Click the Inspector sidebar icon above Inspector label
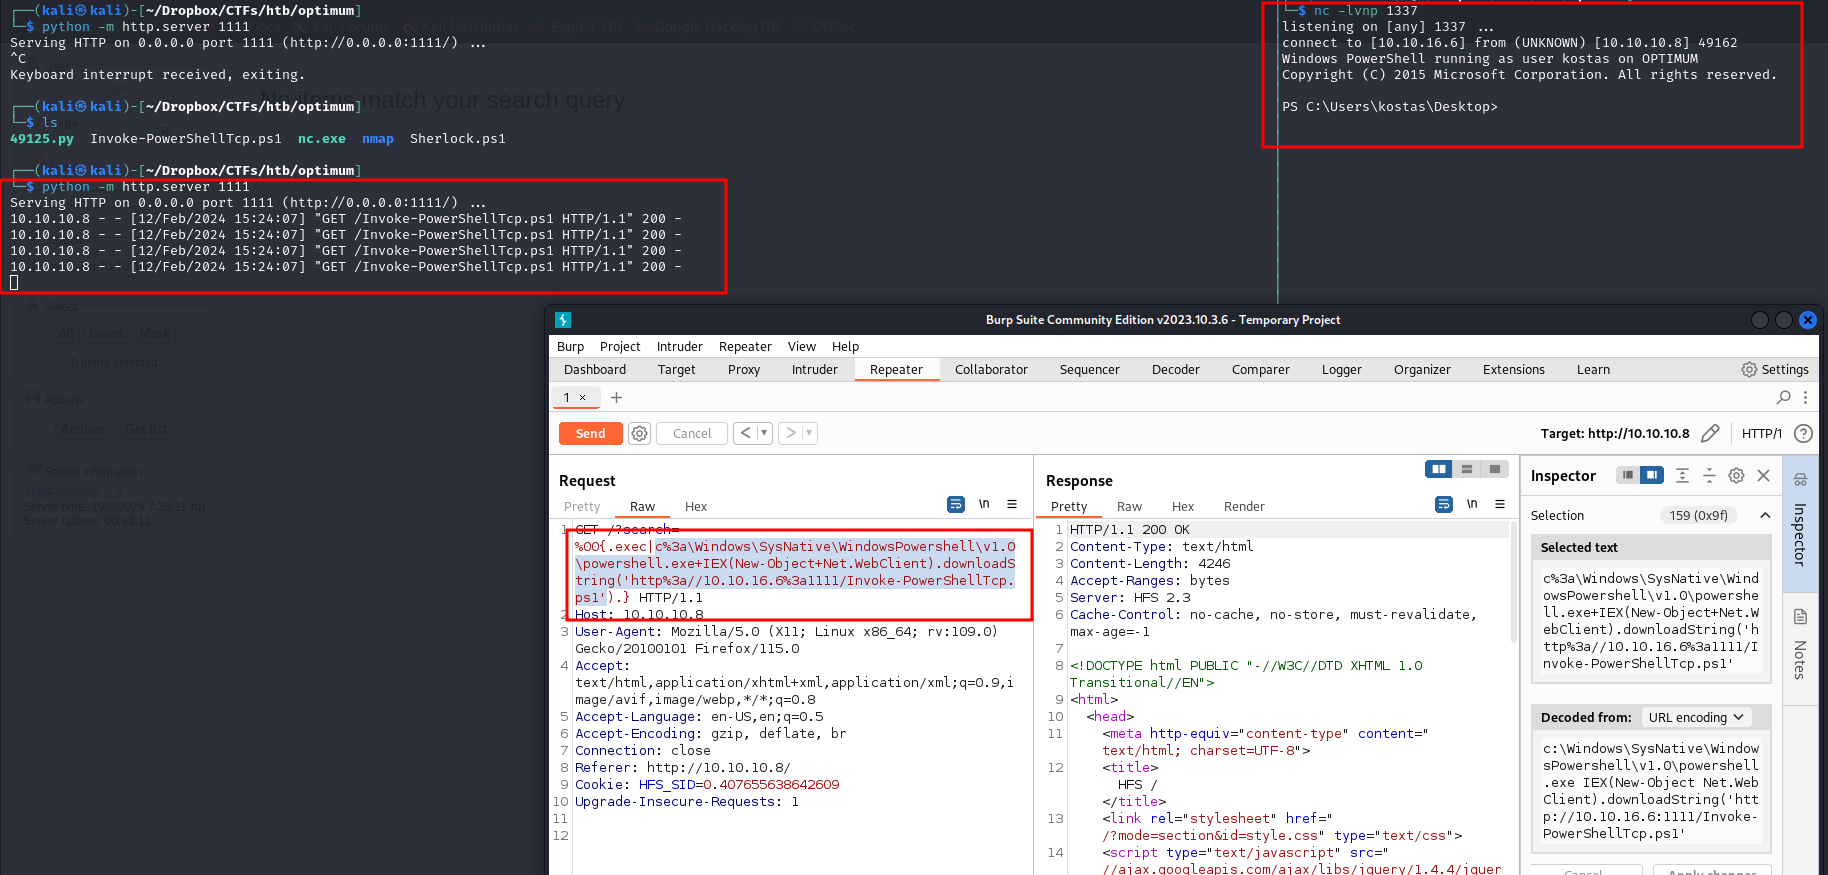This screenshot has width=1828, height=875. tap(1800, 479)
